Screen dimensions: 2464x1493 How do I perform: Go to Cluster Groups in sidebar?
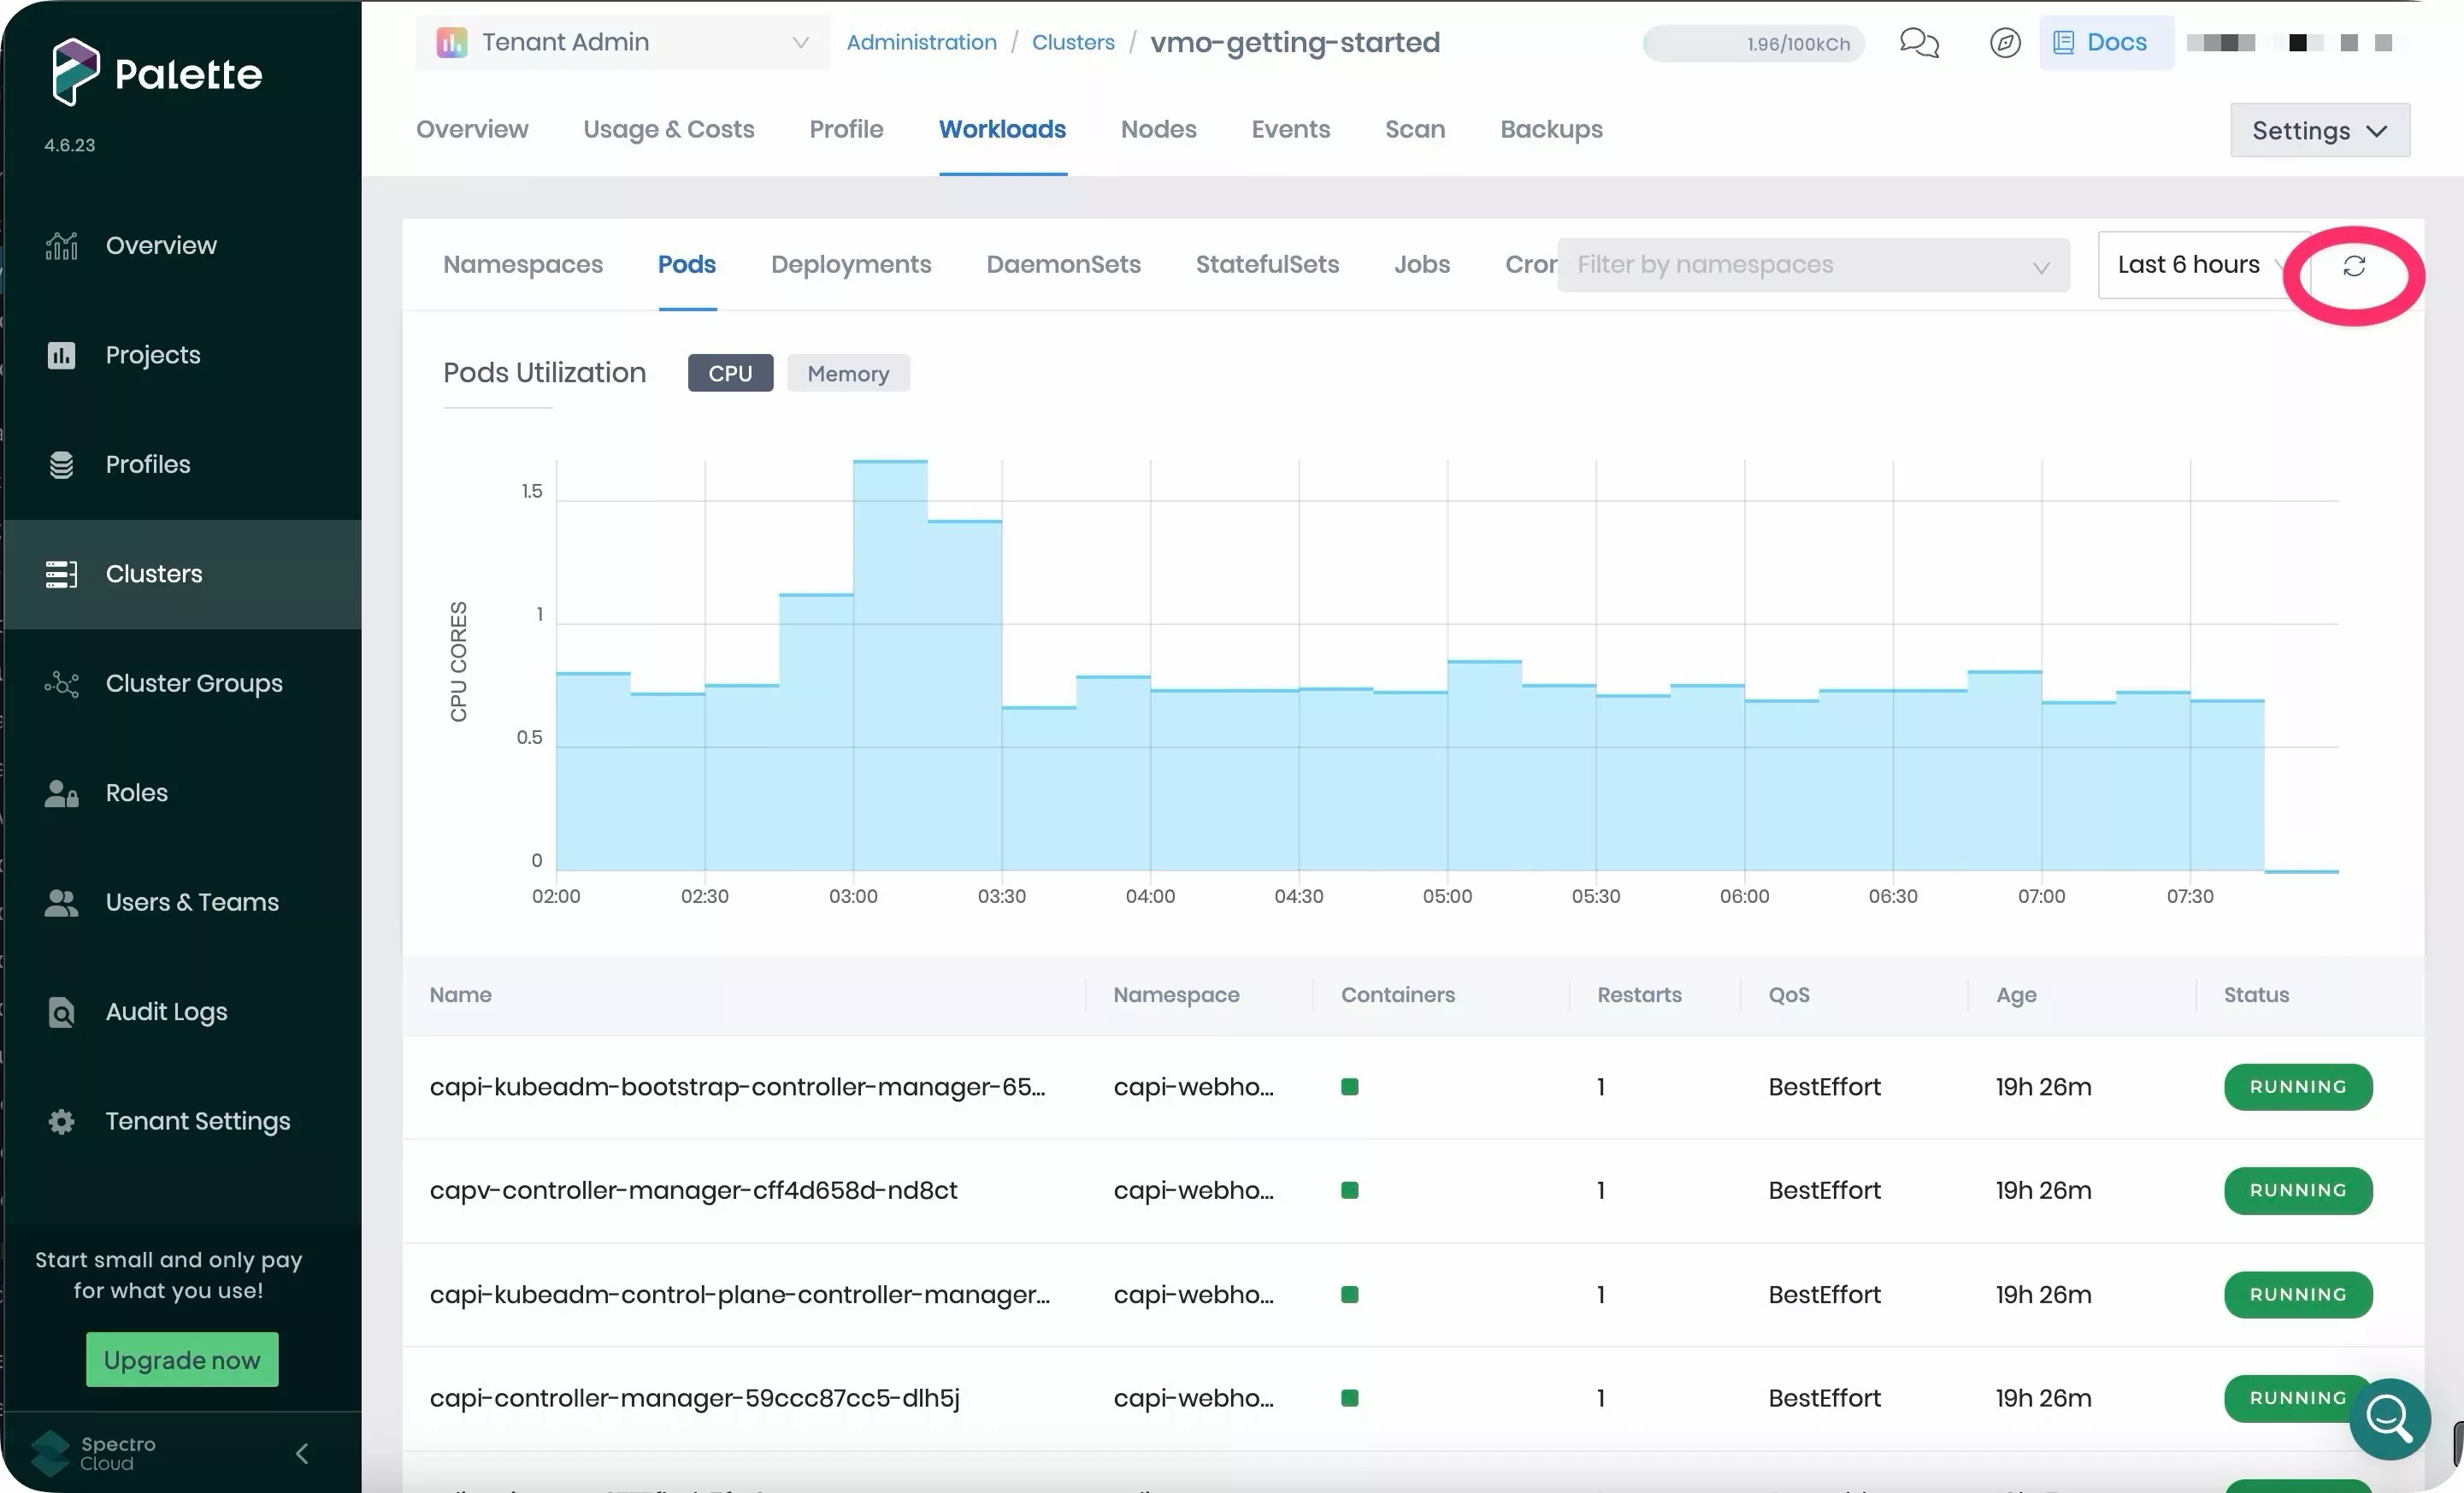point(193,683)
